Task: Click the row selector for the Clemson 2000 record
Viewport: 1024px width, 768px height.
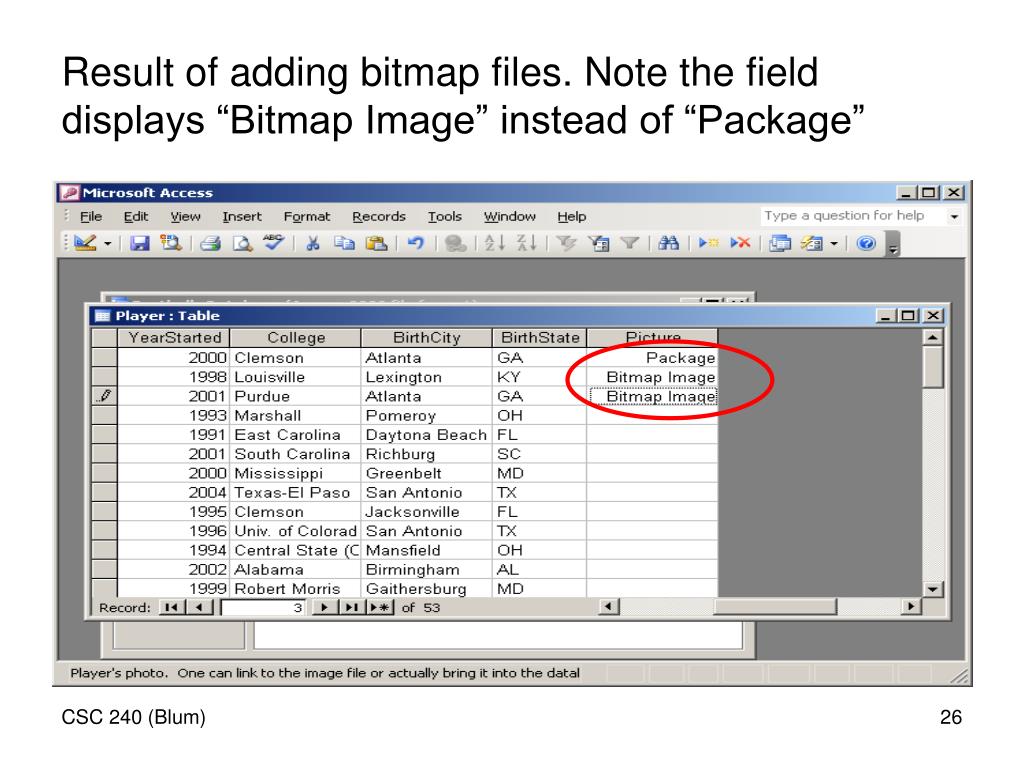Action: point(104,357)
